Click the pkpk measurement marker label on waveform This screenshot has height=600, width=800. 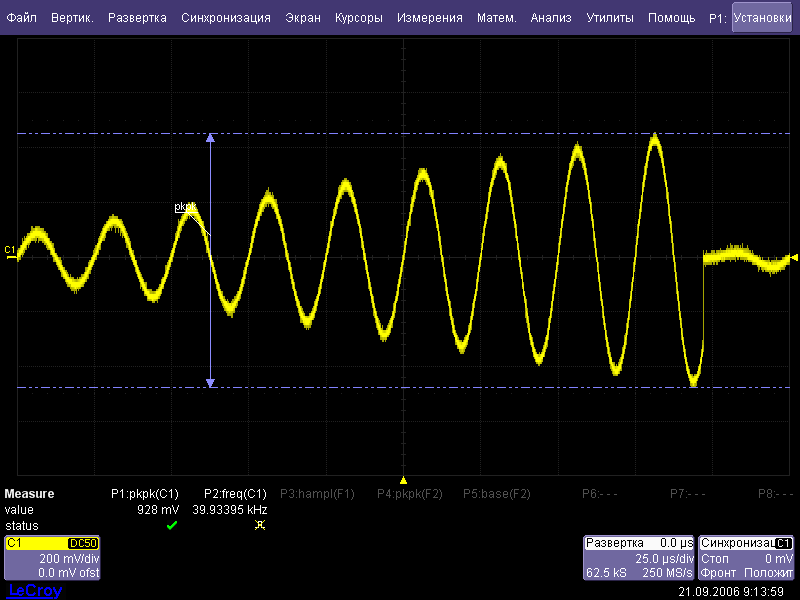tap(185, 207)
